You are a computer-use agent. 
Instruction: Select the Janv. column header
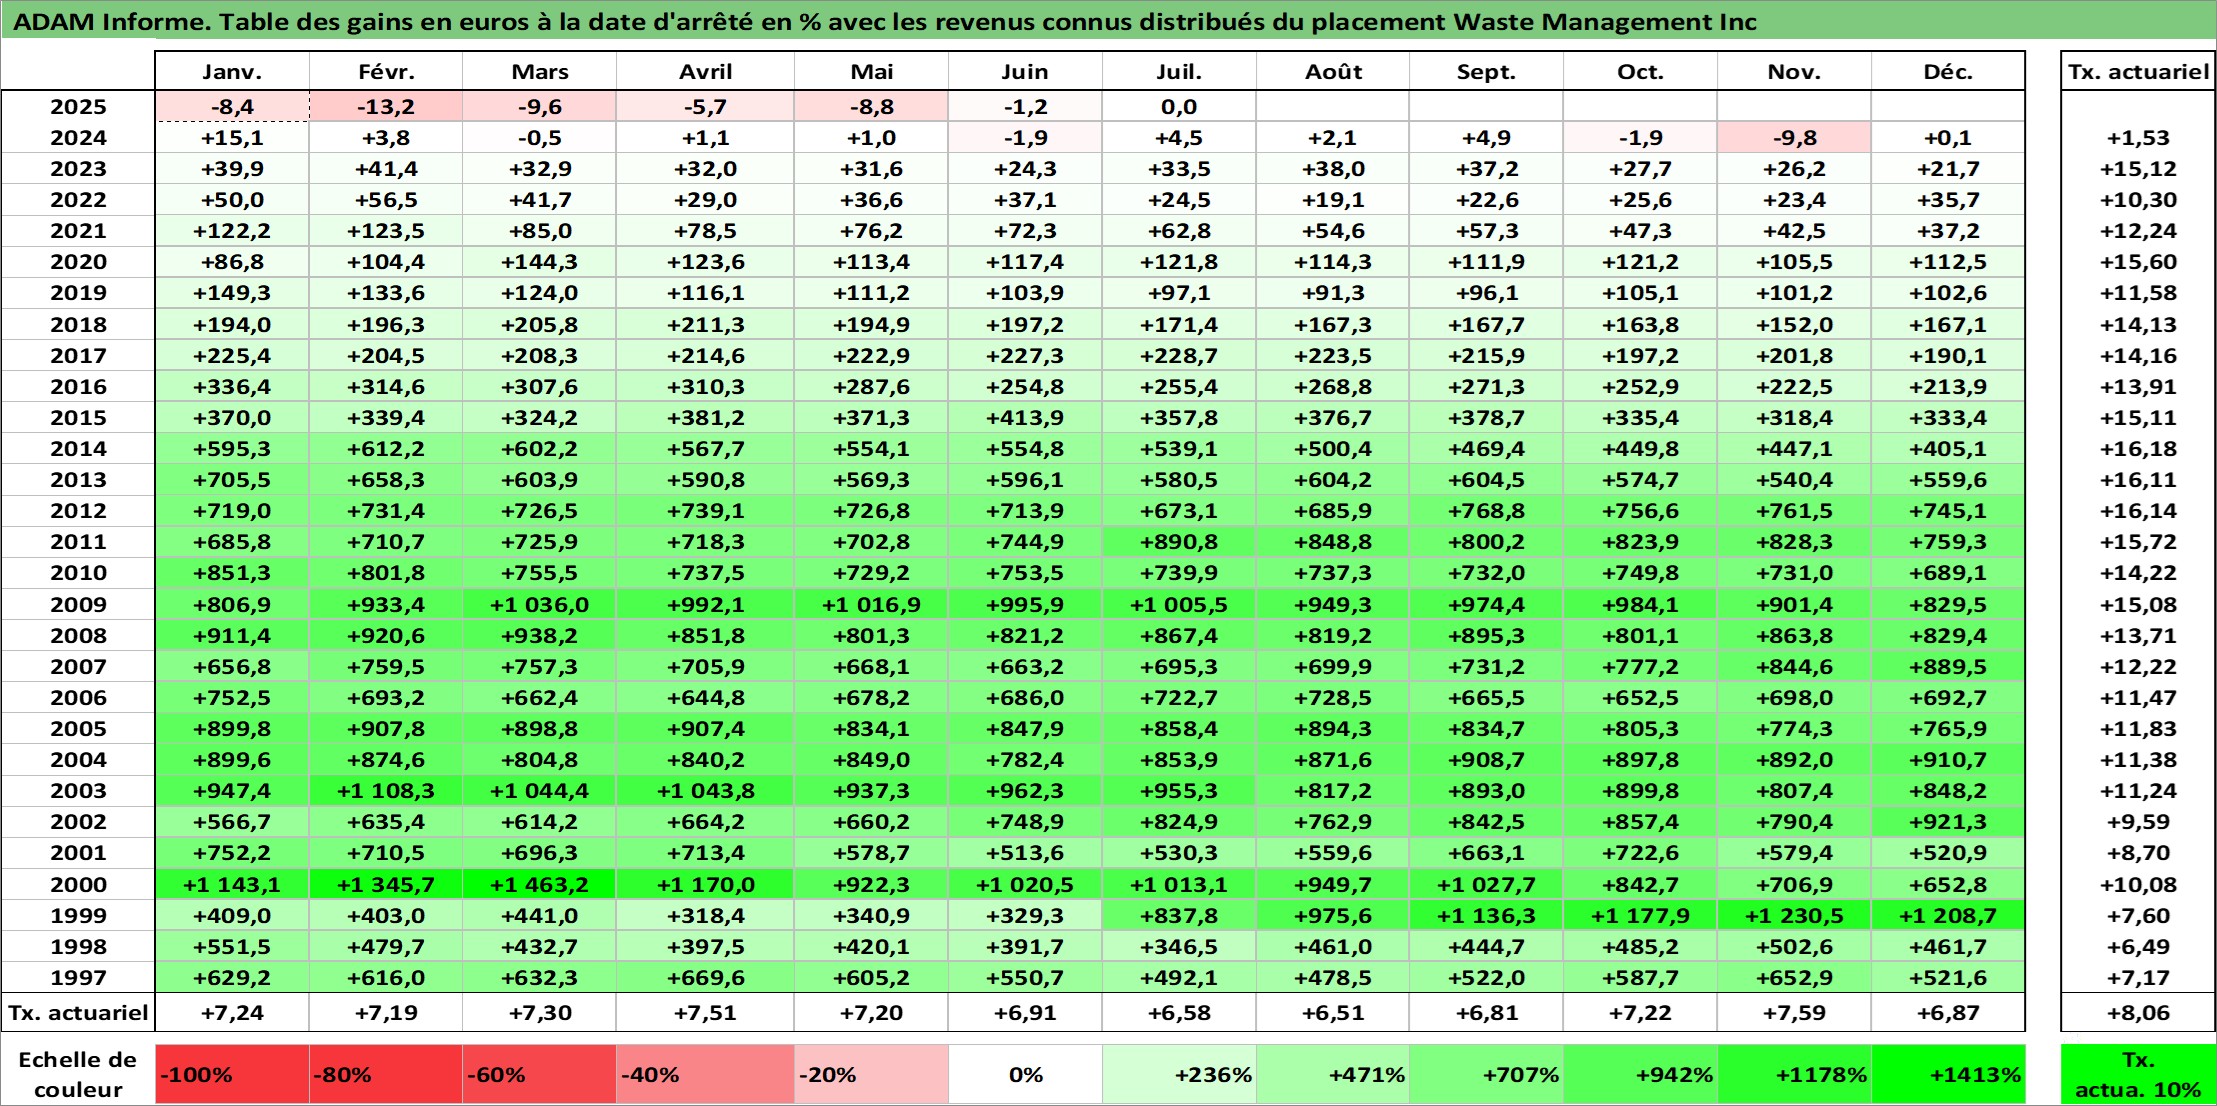[x=232, y=72]
